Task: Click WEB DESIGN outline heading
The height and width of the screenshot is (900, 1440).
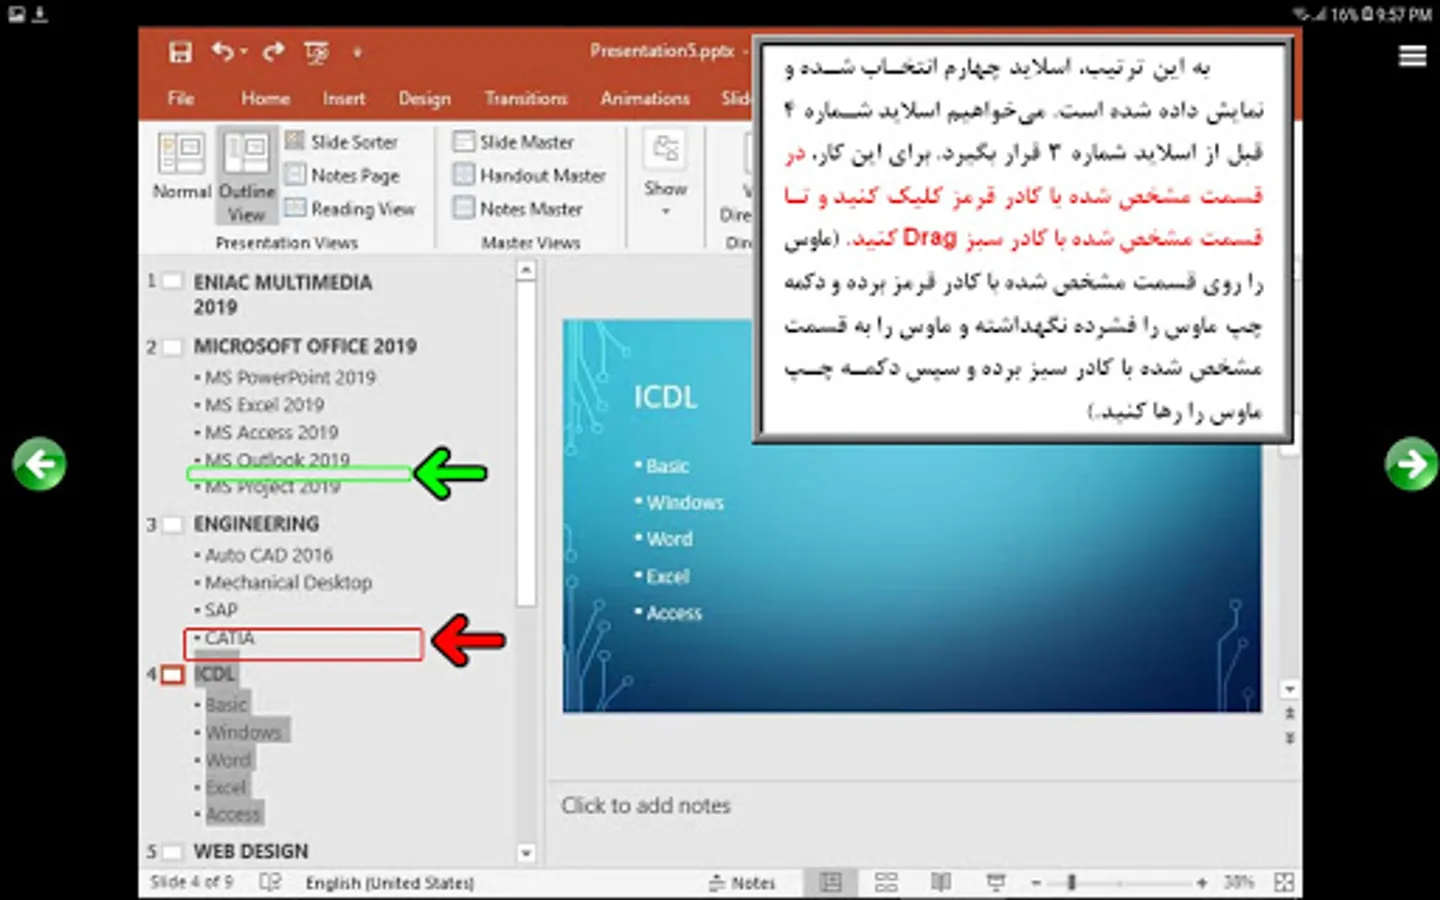Action: (x=251, y=852)
